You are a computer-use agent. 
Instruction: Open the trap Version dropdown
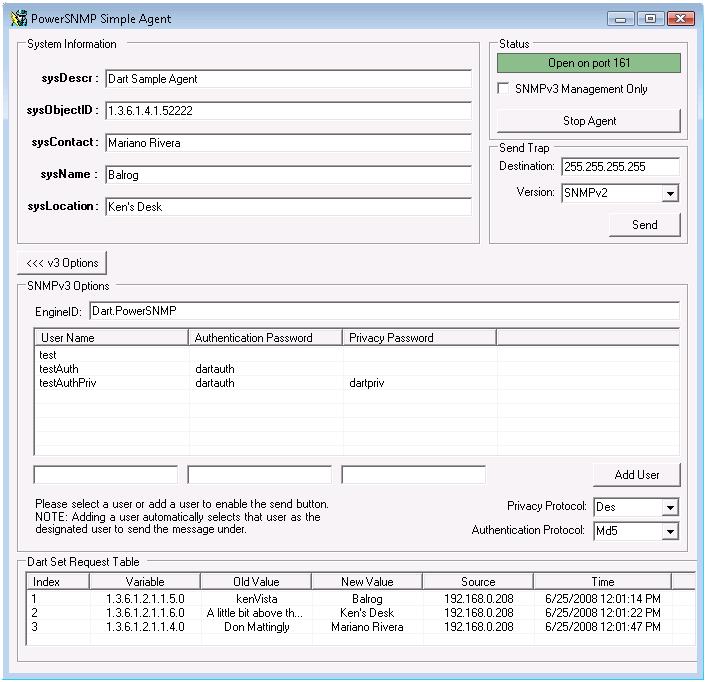pyautogui.click(x=670, y=193)
